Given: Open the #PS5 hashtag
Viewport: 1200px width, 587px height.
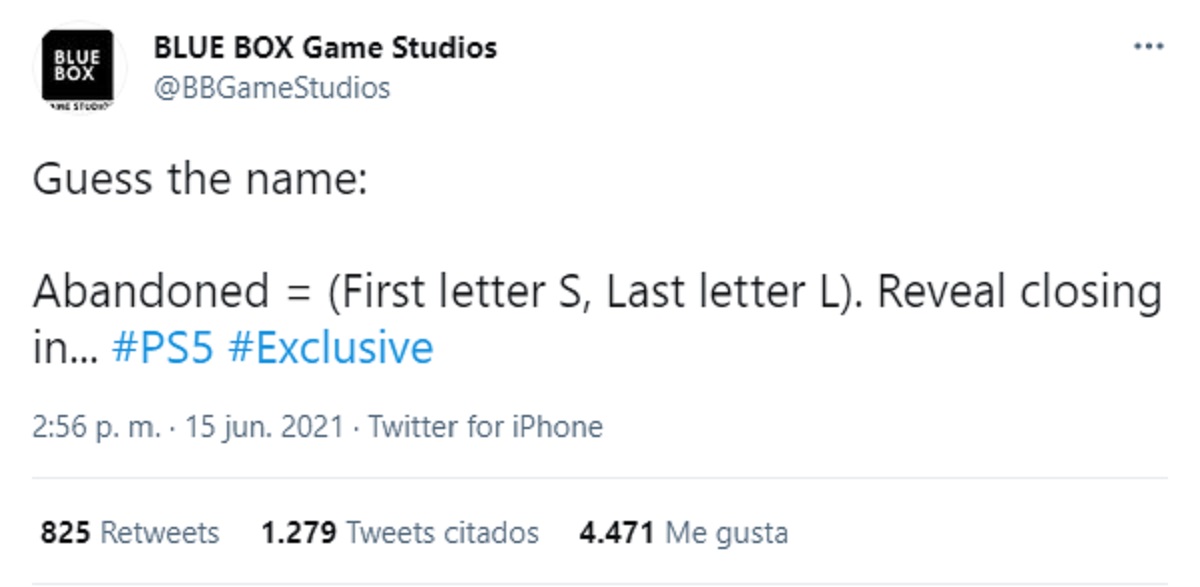Looking at the screenshot, I should (163, 348).
